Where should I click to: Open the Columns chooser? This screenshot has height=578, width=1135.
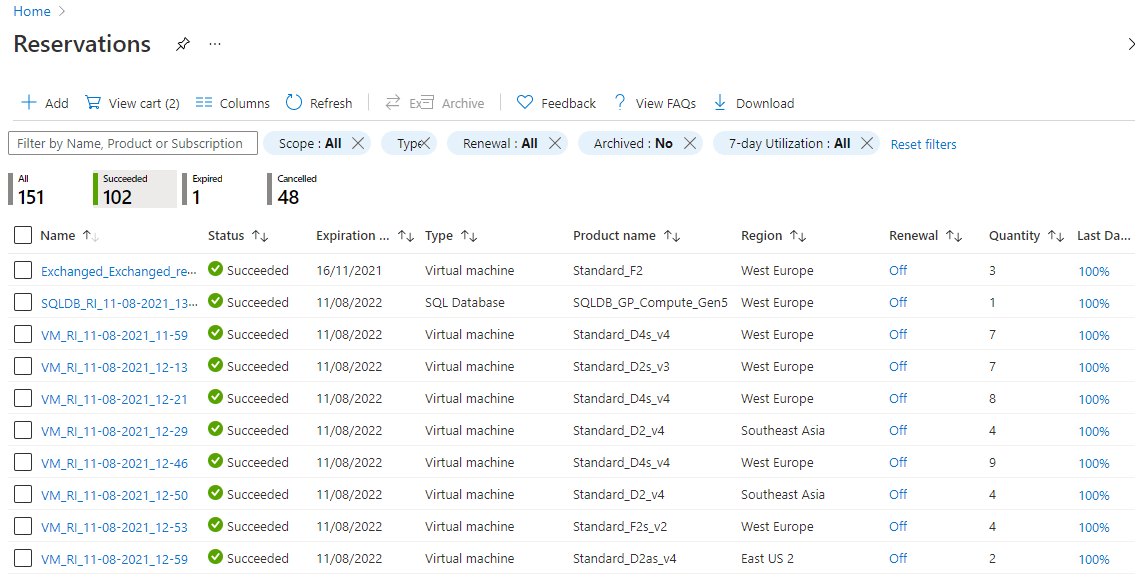[x=232, y=103]
